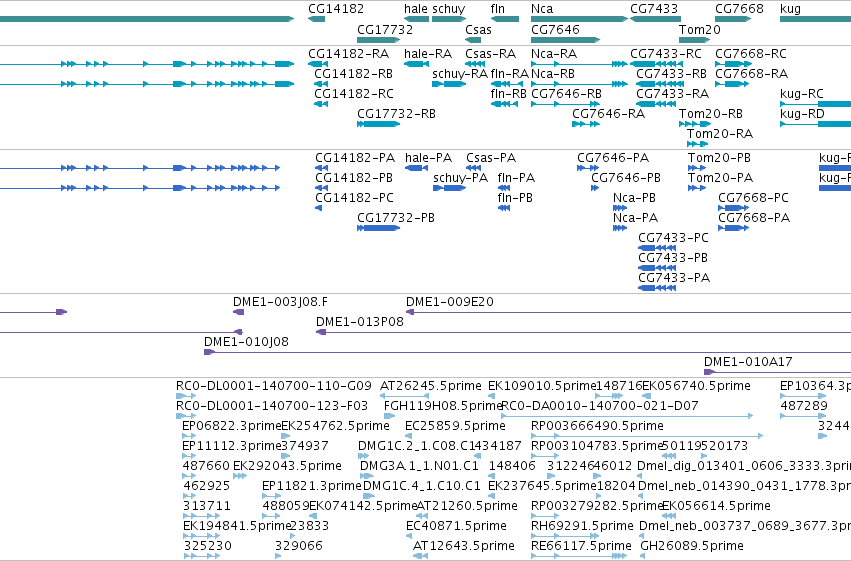Click EST AT26245.5prime
Image resolution: width=851 pixels, height=561 pixels.
point(430,386)
